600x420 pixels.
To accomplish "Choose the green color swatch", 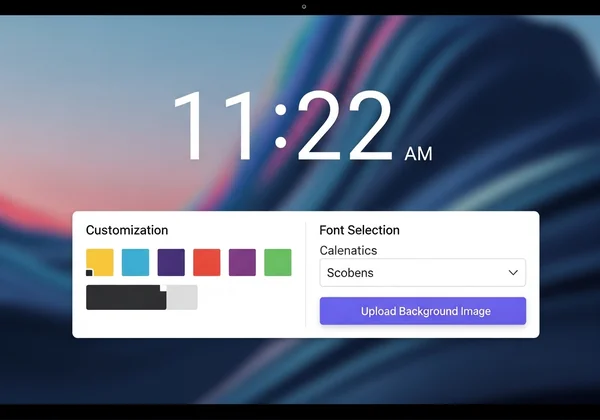I will click(278, 262).
